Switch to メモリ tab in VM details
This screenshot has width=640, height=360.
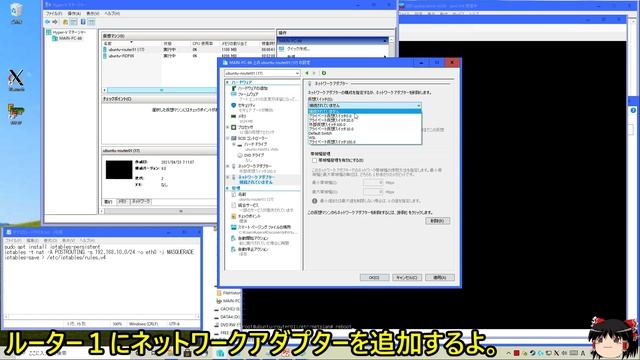coord(122,202)
